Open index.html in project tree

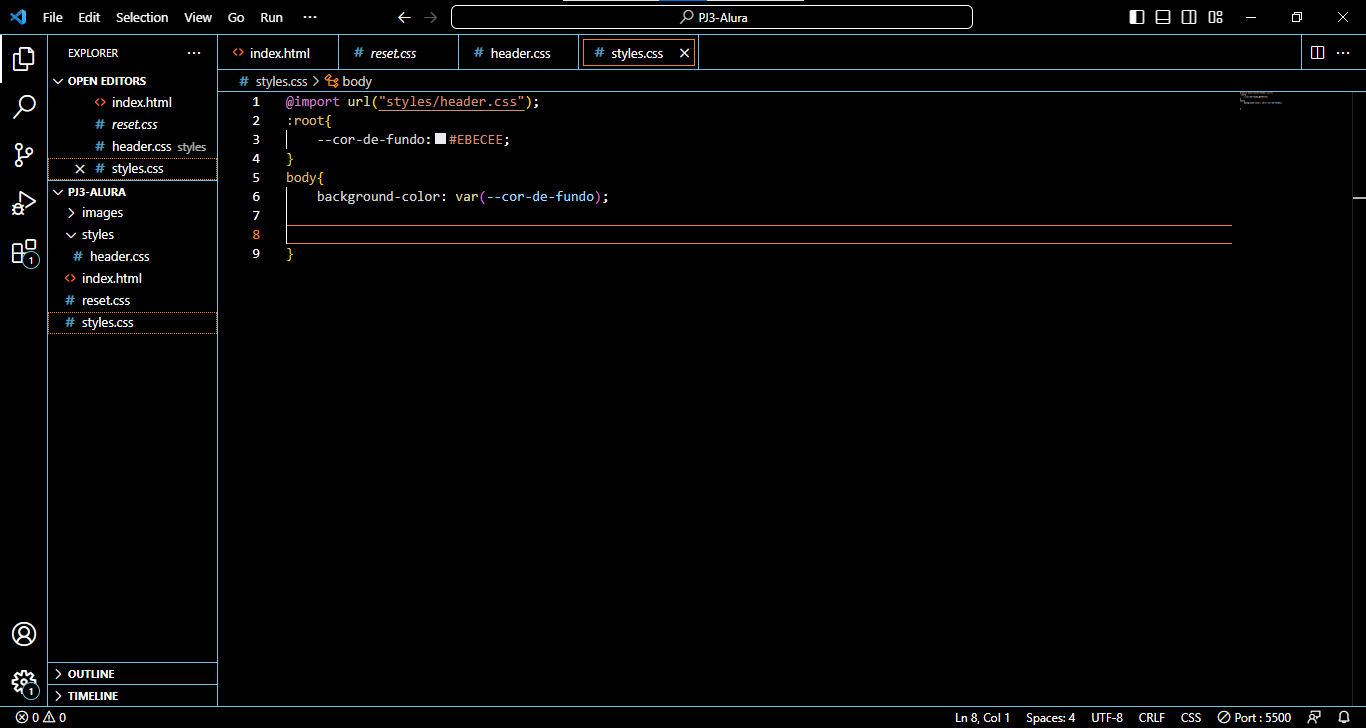click(132, 279)
